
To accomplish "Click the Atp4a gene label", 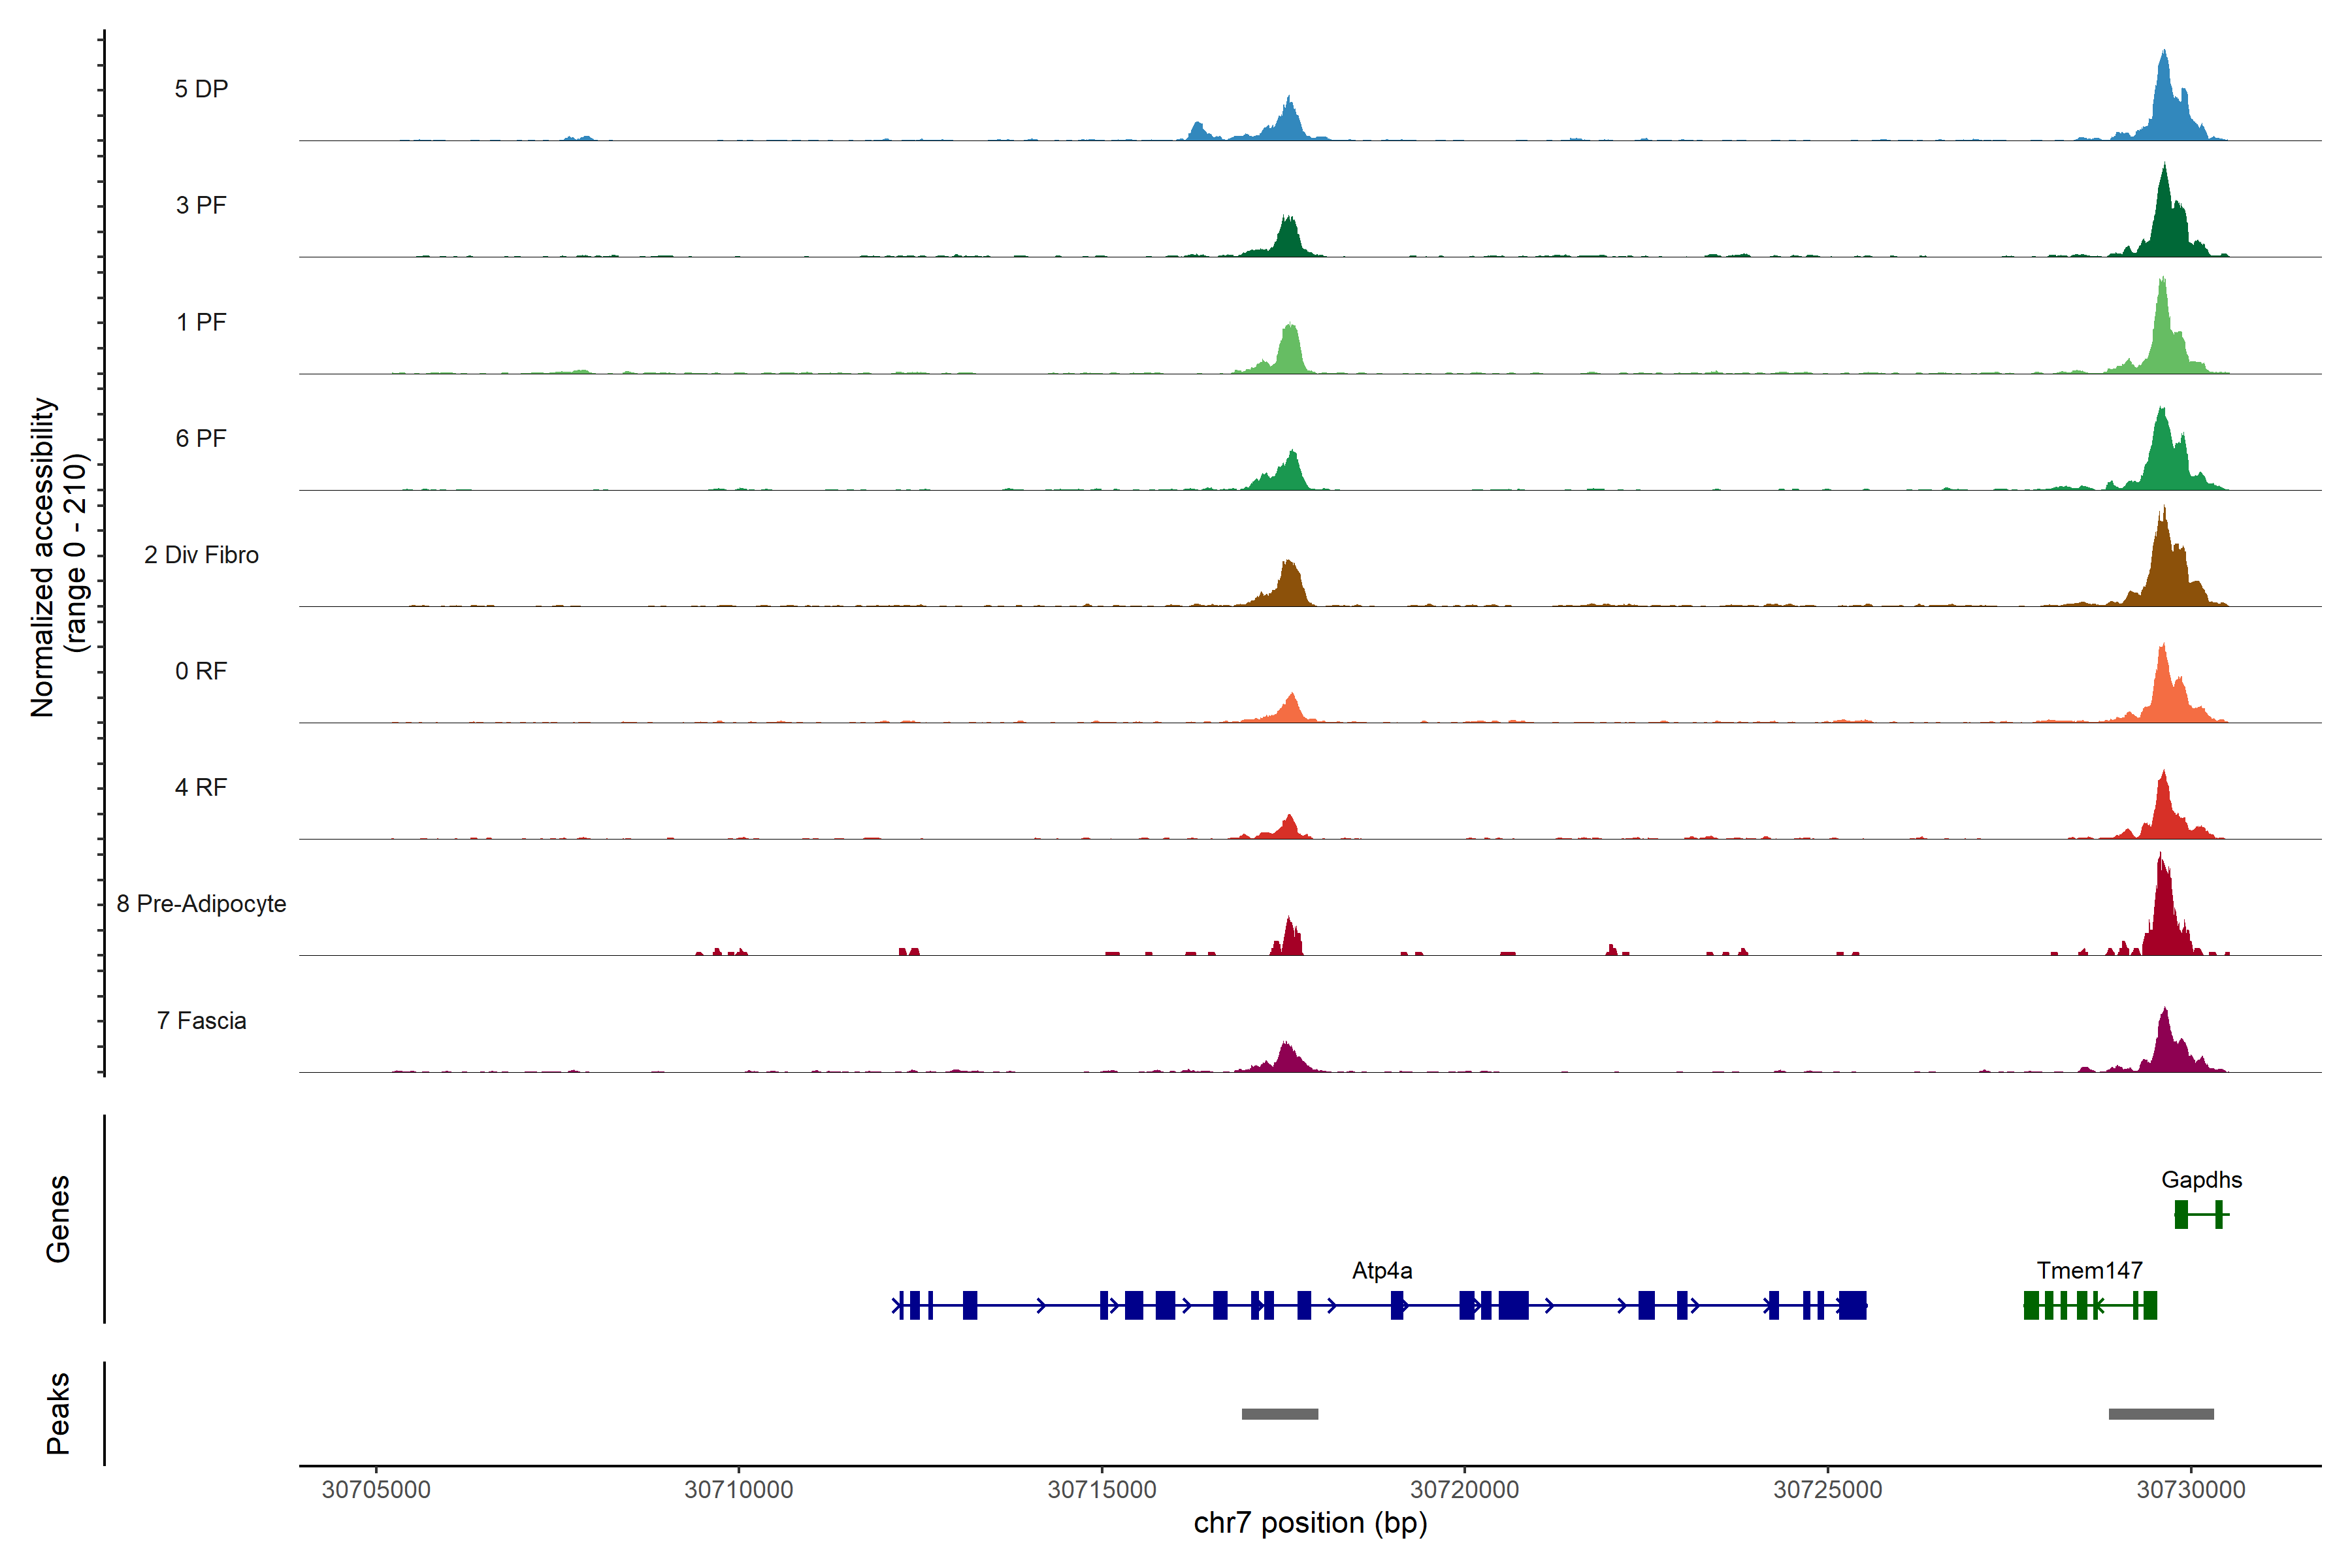I will (1382, 1271).
